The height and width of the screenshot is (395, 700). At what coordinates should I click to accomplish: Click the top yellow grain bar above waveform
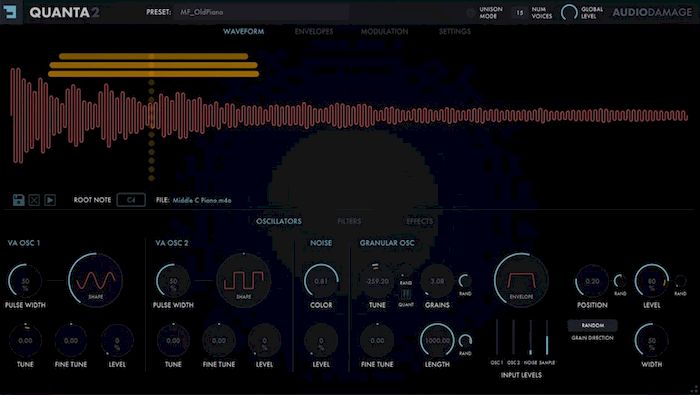click(154, 56)
